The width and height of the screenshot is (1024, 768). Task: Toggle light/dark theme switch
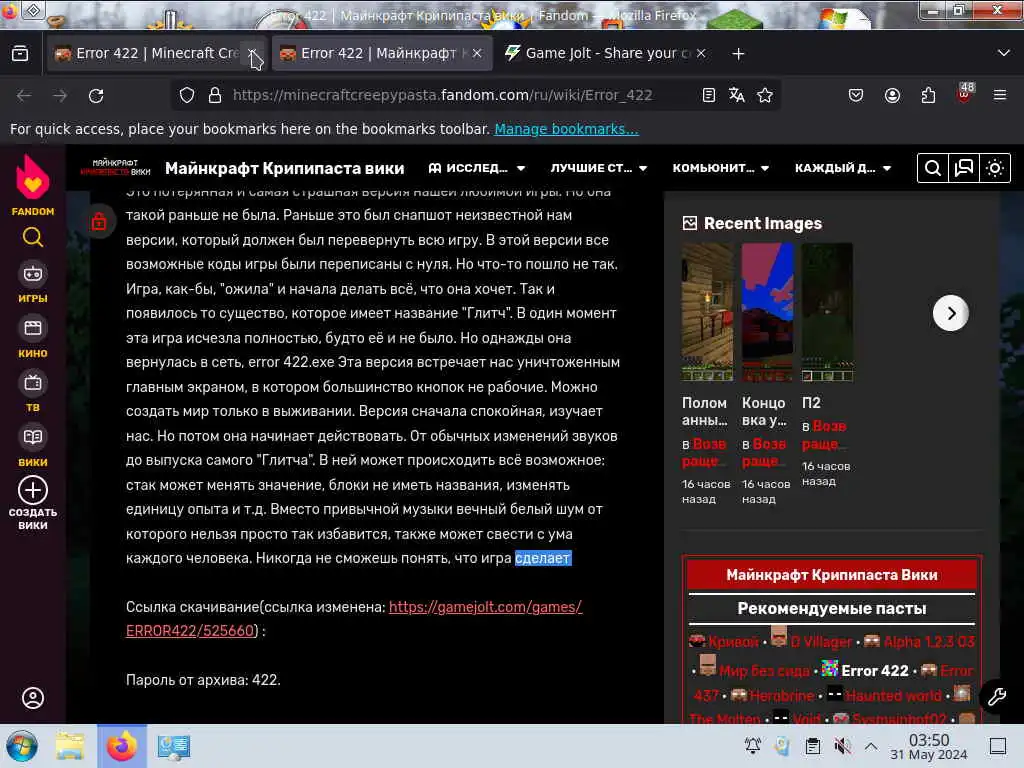point(995,168)
